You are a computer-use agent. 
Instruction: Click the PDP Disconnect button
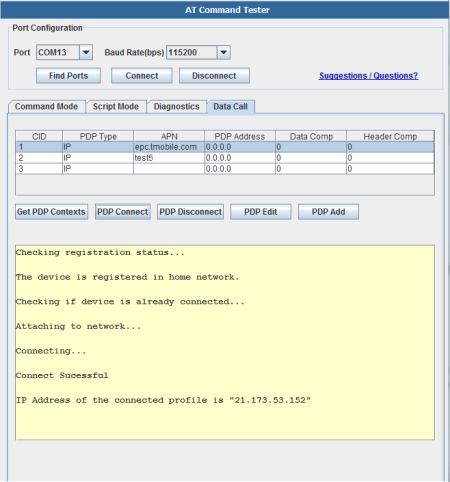click(x=190, y=212)
